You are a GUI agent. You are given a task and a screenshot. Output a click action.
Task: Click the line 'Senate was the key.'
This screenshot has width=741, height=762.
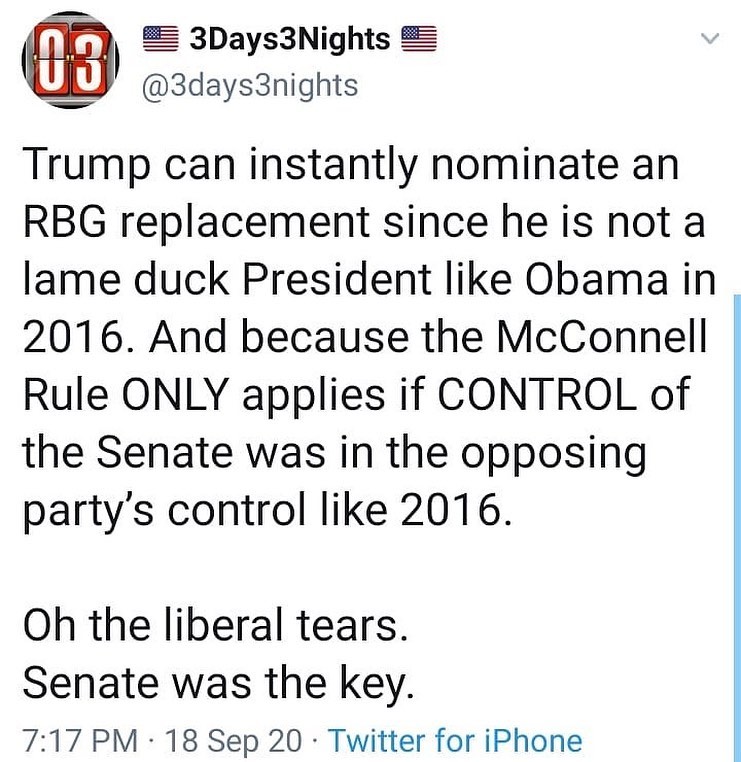click(218, 683)
